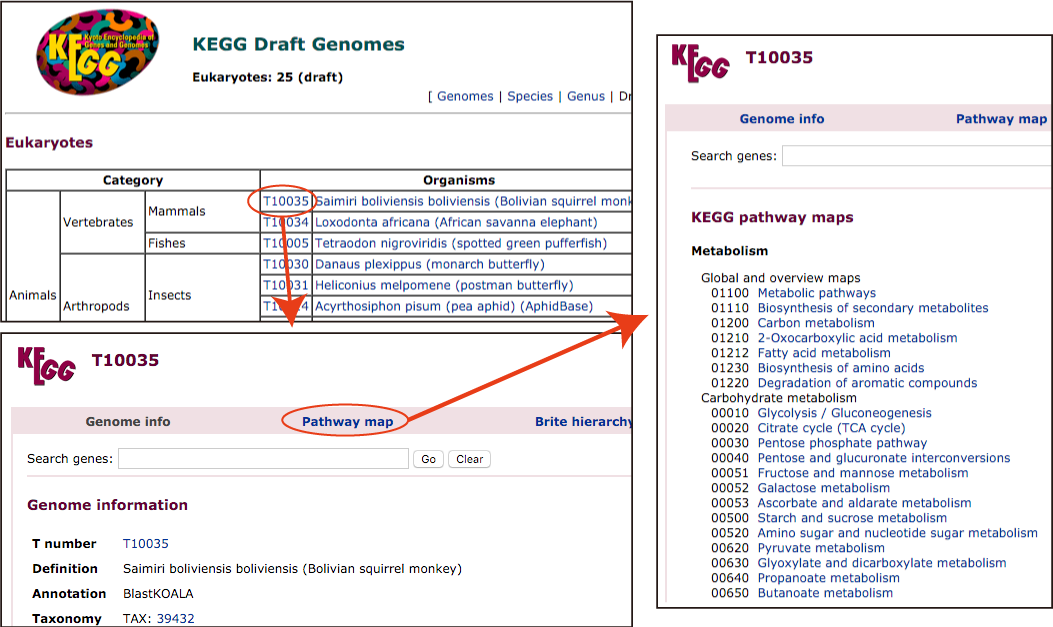Open taxonomy ID 39432 link
Image resolution: width=1053 pixels, height=627 pixels.
[175, 618]
